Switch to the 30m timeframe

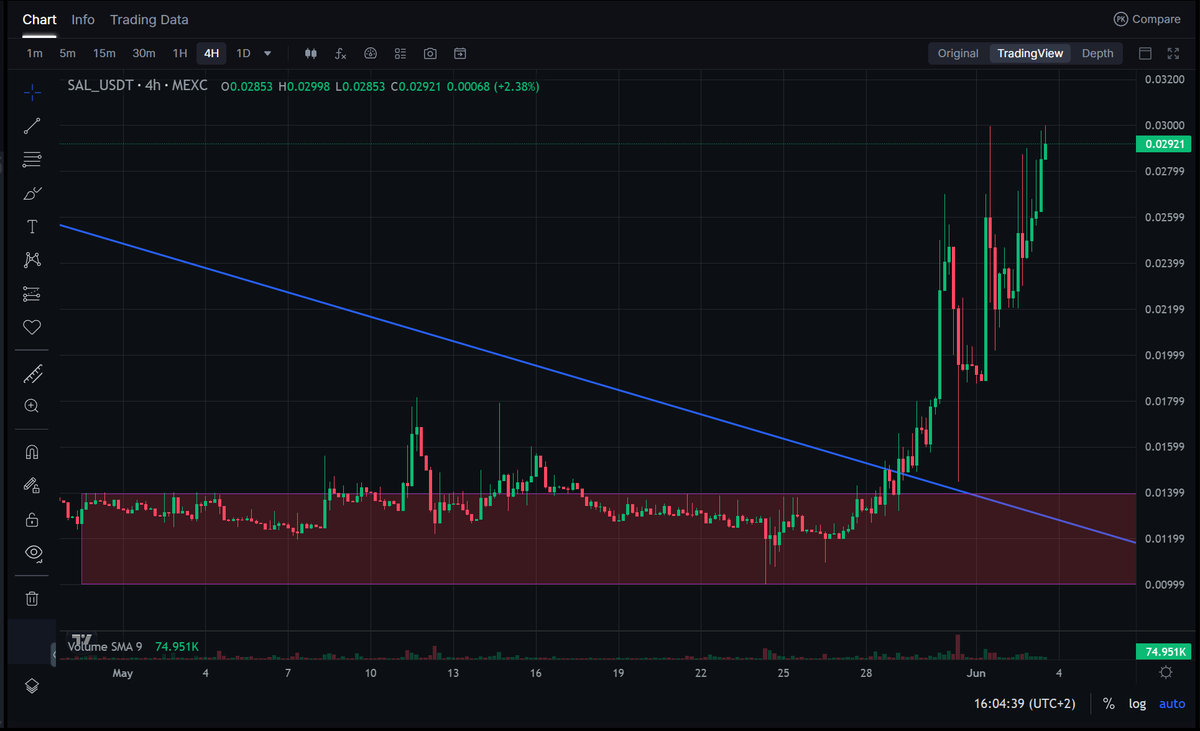(x=144, y=53)
